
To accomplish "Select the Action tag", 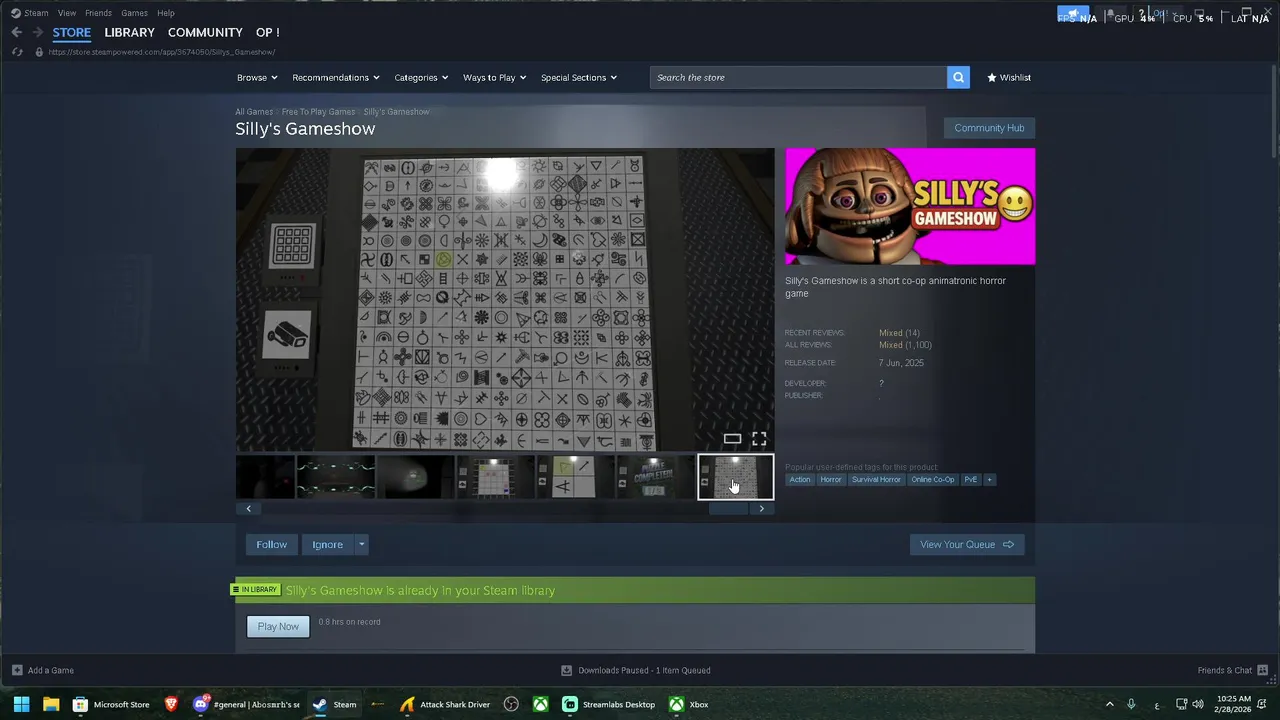I will coord(800,479).
